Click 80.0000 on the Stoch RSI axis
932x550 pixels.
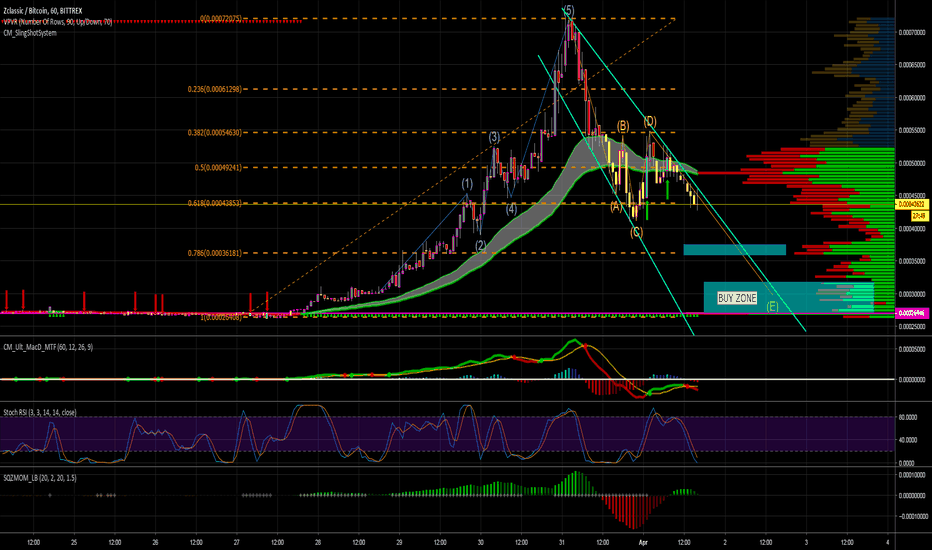[x=907, y=417]
